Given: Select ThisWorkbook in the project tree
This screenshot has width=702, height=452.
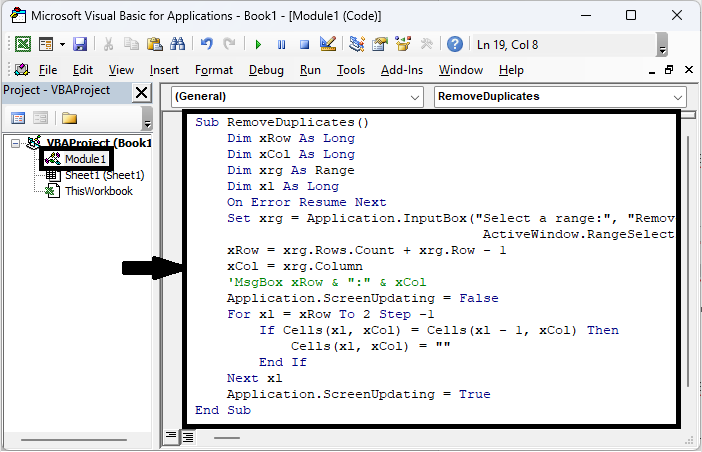Looking at the screenshot, I should [98, 191].
